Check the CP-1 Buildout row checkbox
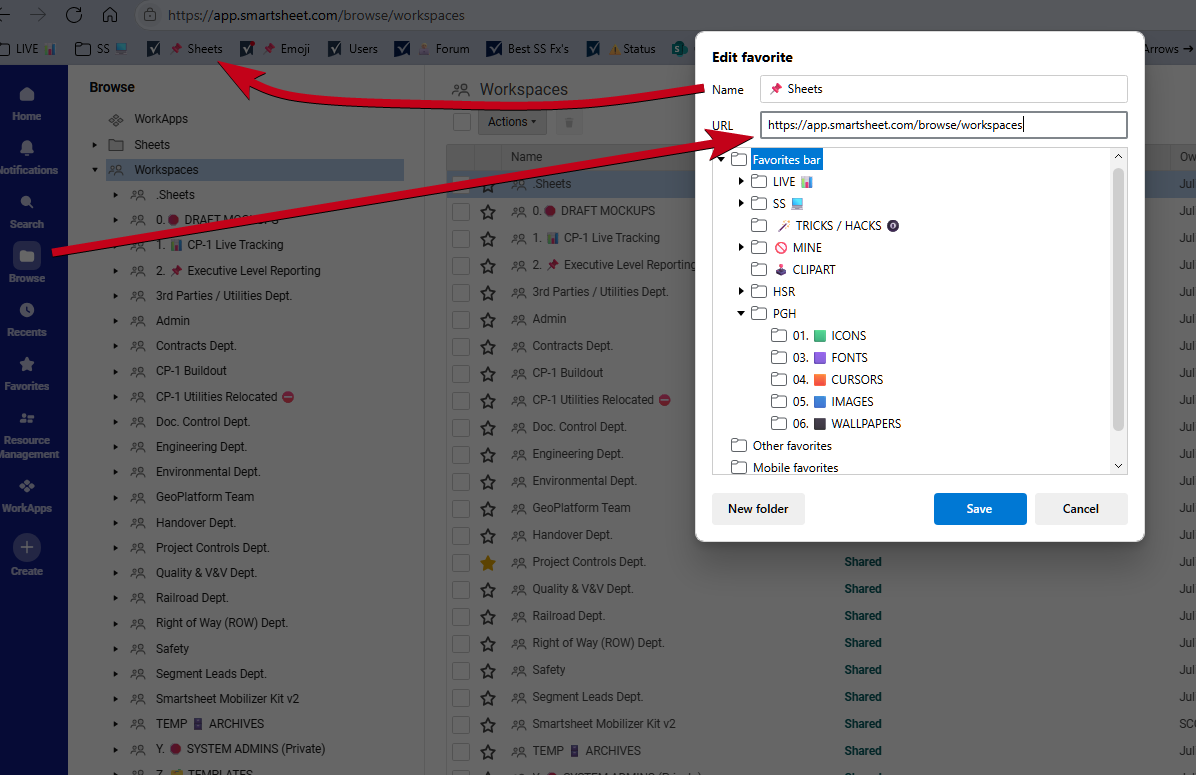Image resolution: width=1196 pixels, height=775 pixels. [461, 374]
